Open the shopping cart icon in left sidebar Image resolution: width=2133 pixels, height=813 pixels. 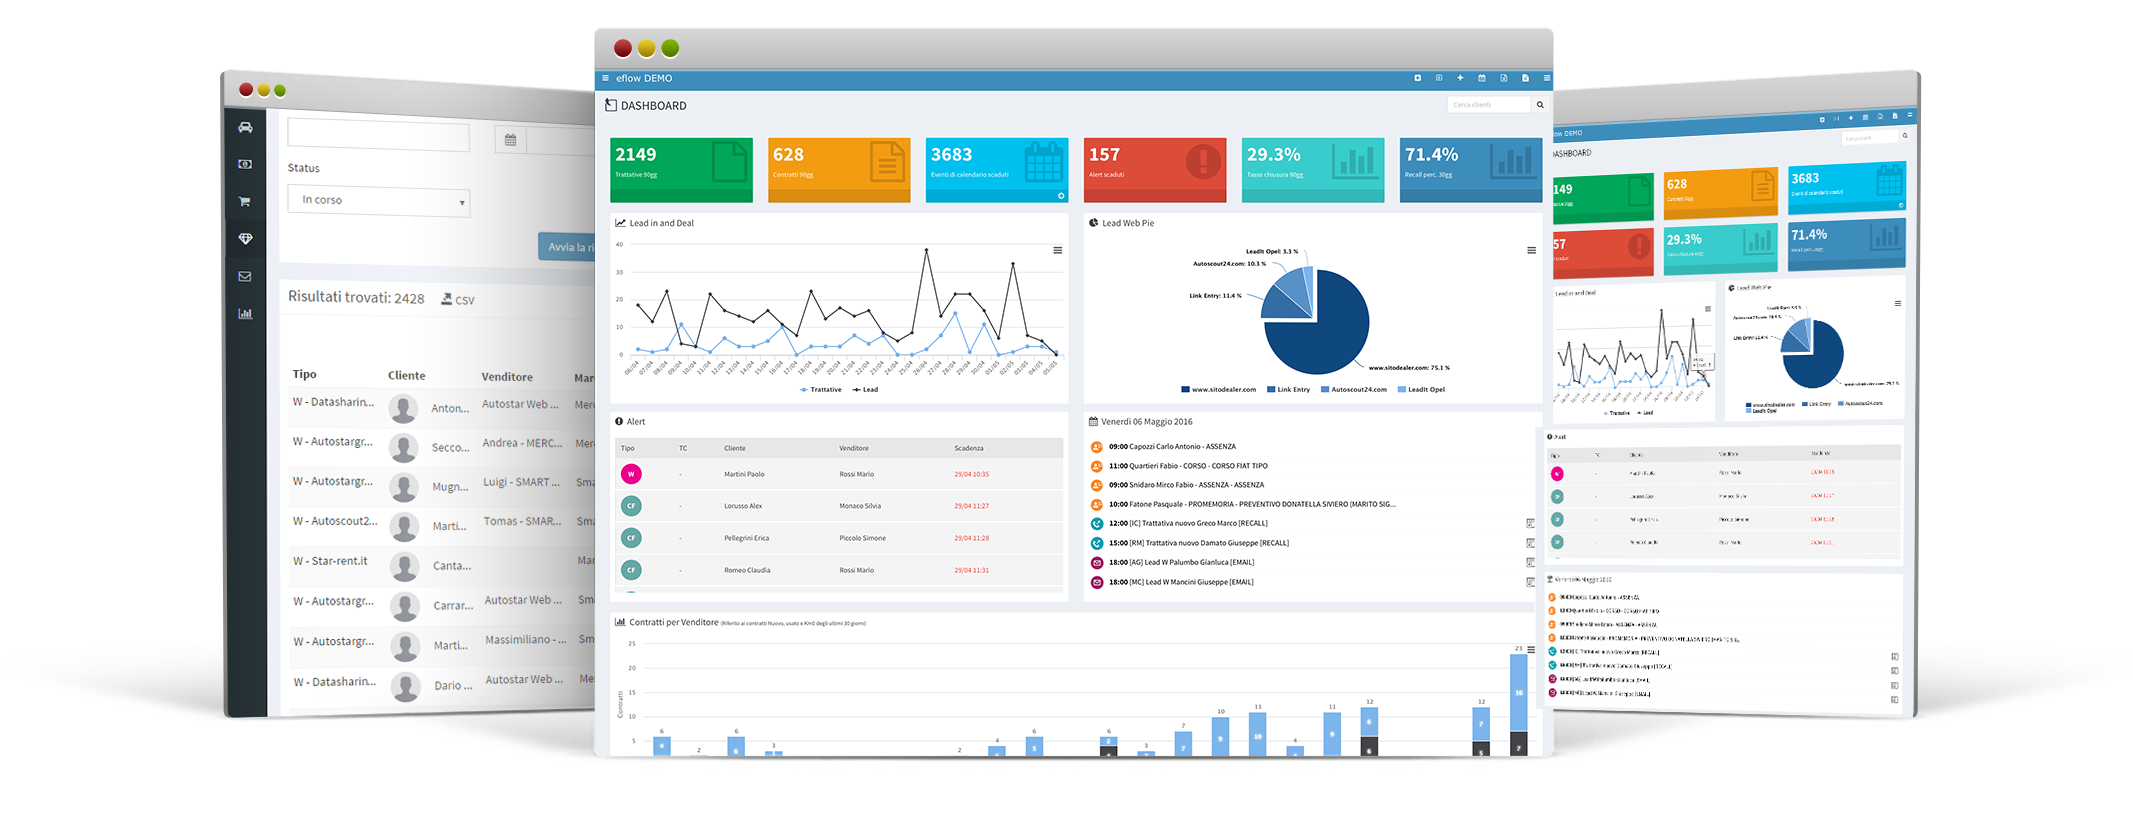click(245, 201)
